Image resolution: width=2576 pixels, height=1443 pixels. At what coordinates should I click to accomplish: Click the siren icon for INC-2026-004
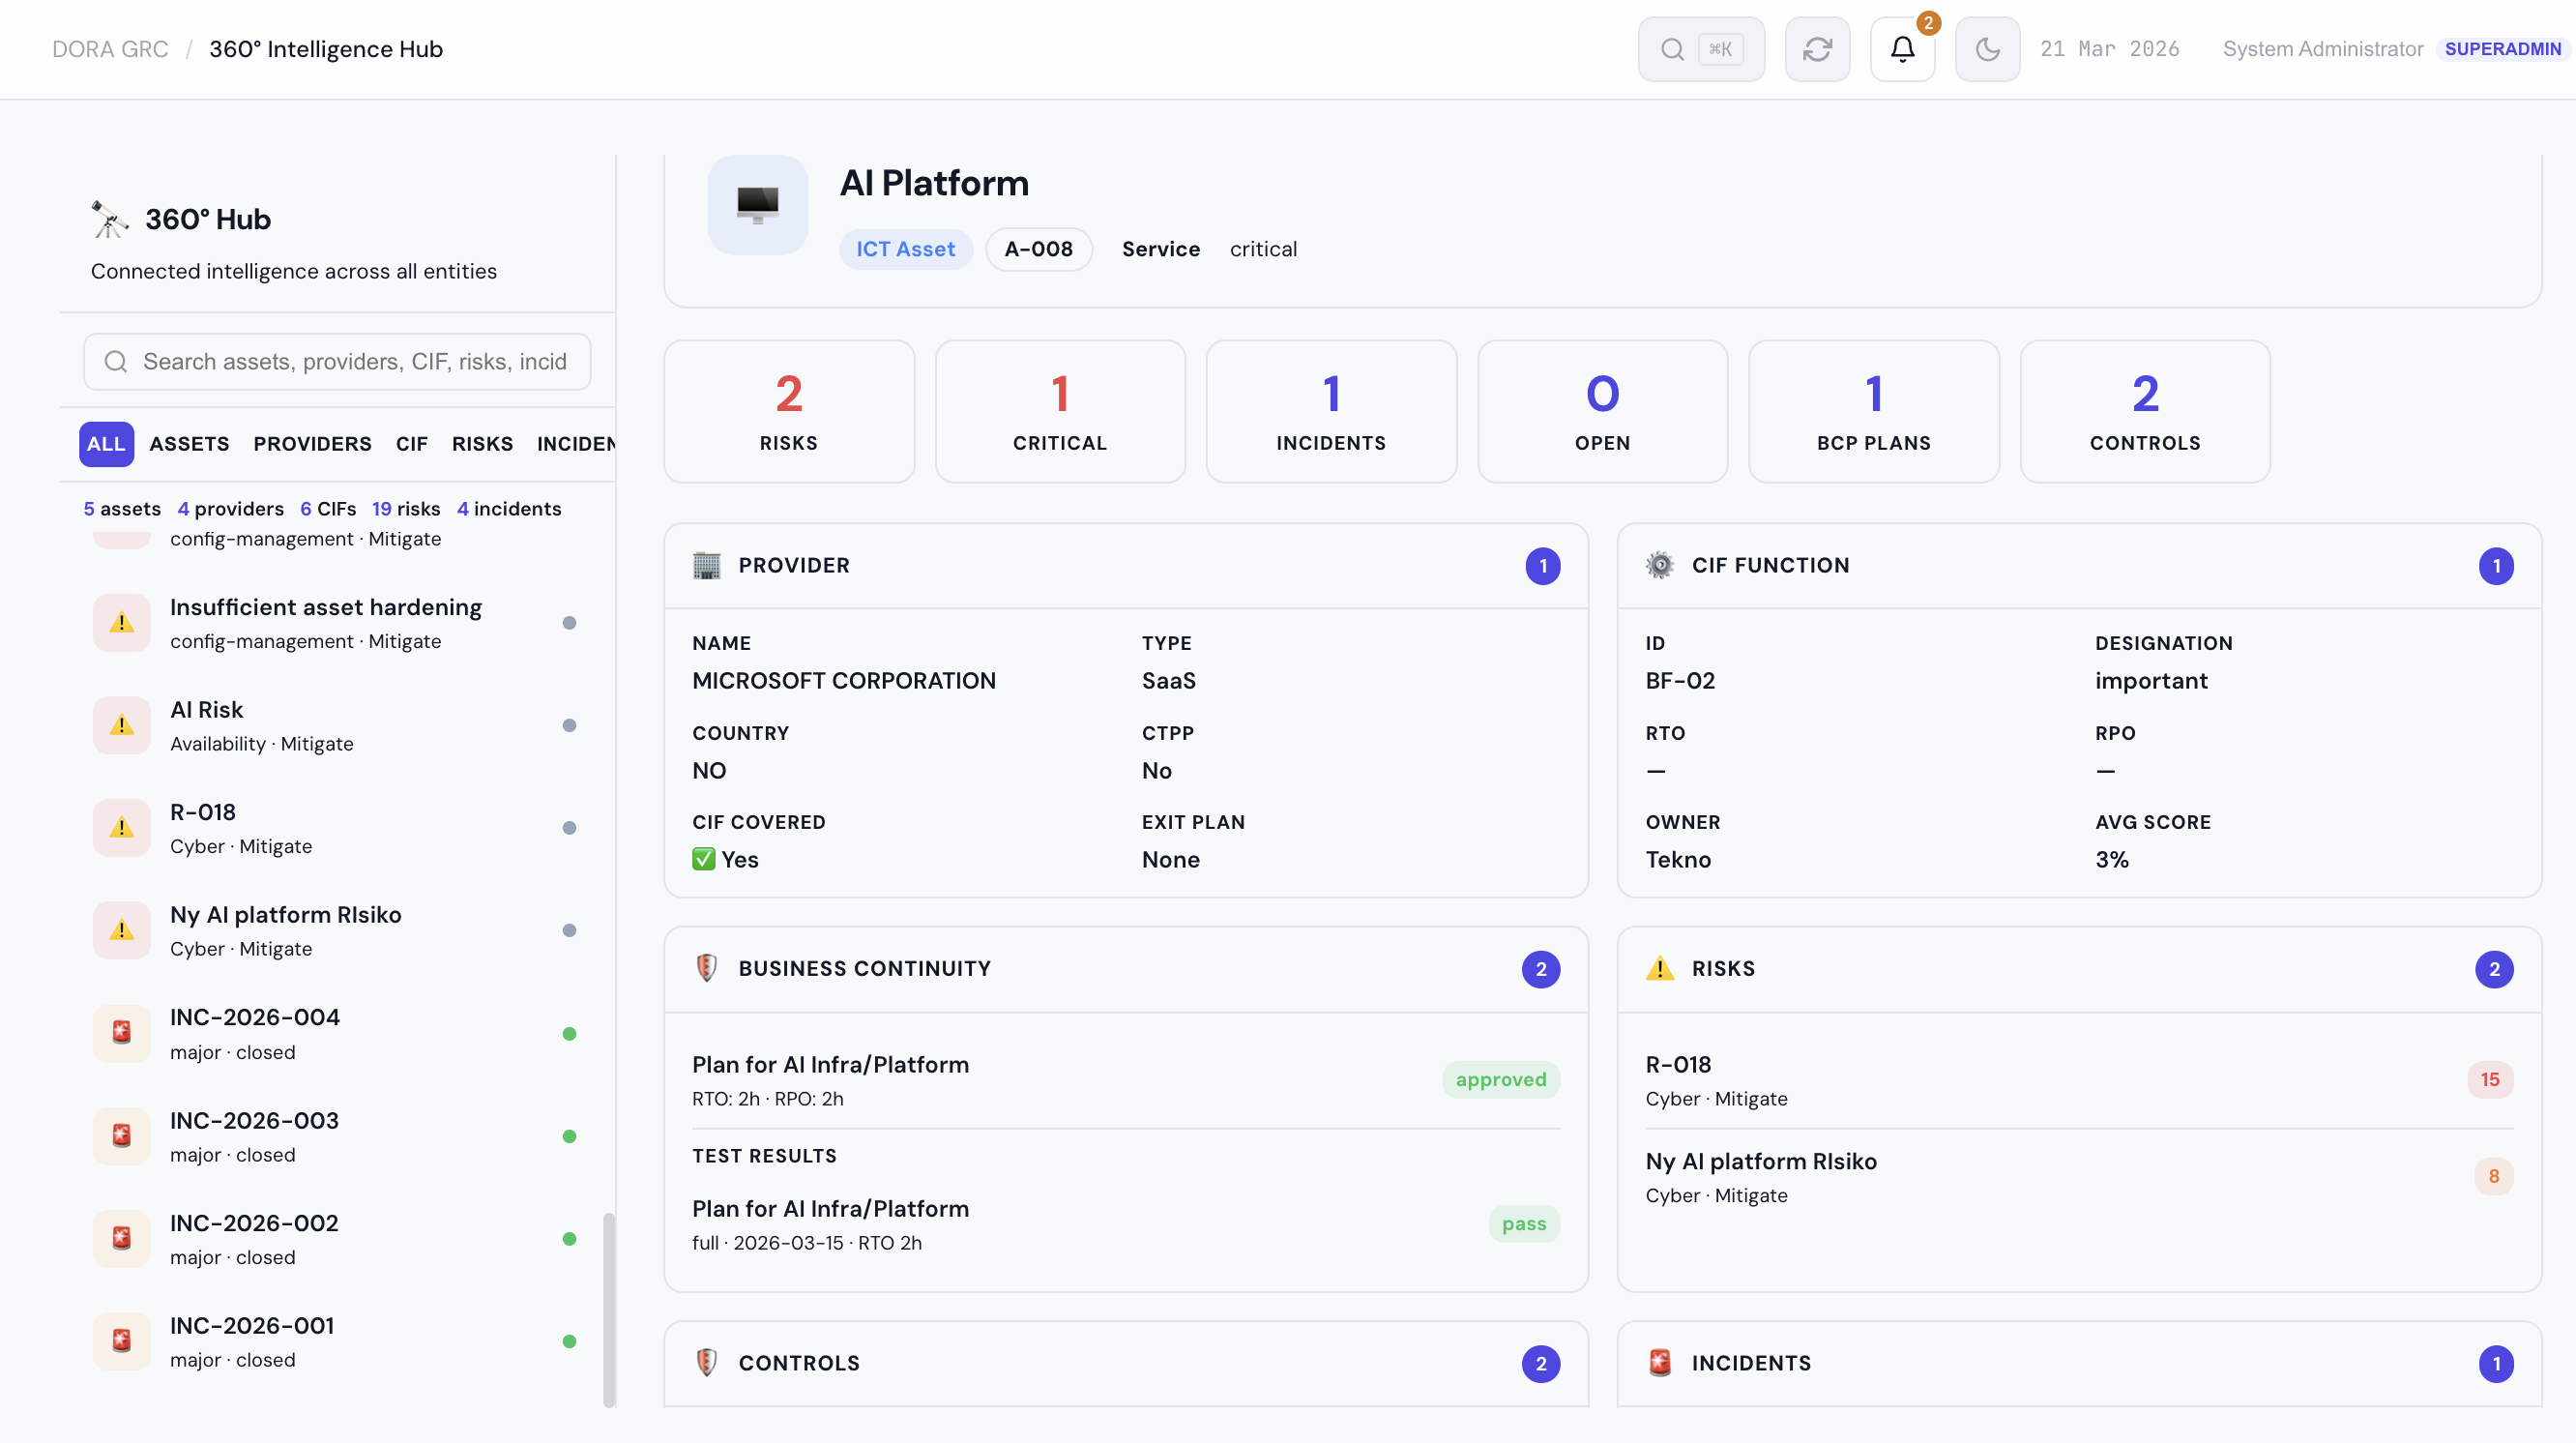click(x=122, y=1033)
